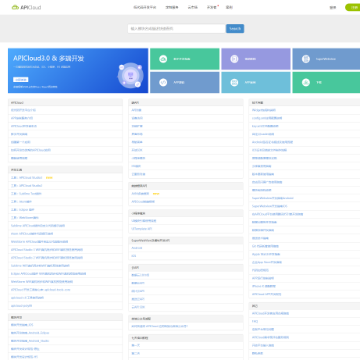Click the white button on APICloud3.0 banner
Image resolution: width=360 pixels, height=360 pixels.
pyautogui.click(x=21, y=79)
